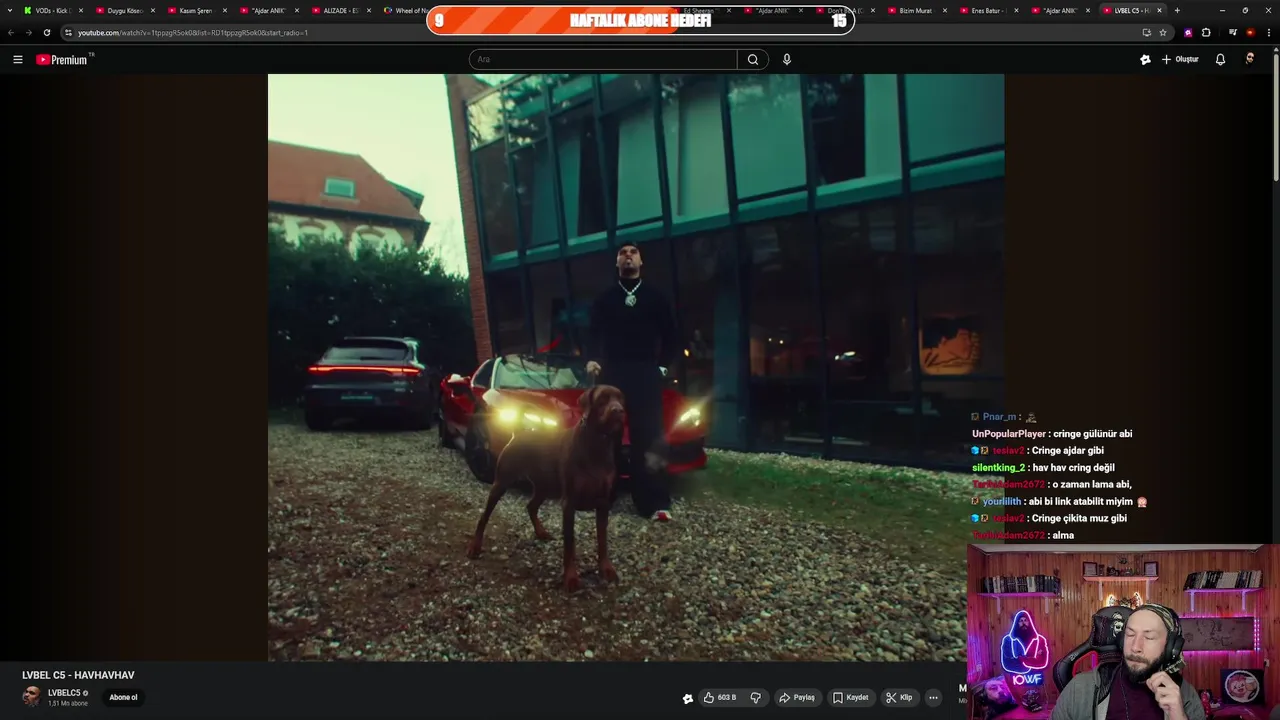Click the sparkle icon beside Oluştur
Image resolution: width=1280 pixels, height=720 pixels.
pyautogui.click(x=1145, y=59)
